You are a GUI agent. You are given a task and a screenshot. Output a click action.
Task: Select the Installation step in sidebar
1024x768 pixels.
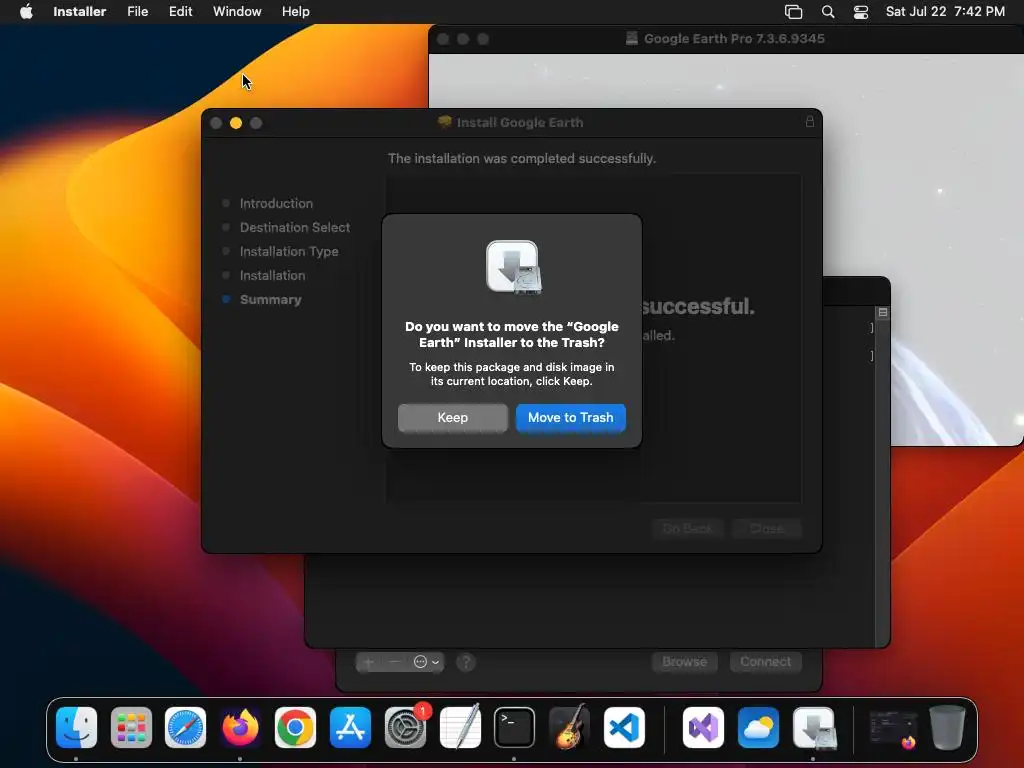click(x=272, y=276)
